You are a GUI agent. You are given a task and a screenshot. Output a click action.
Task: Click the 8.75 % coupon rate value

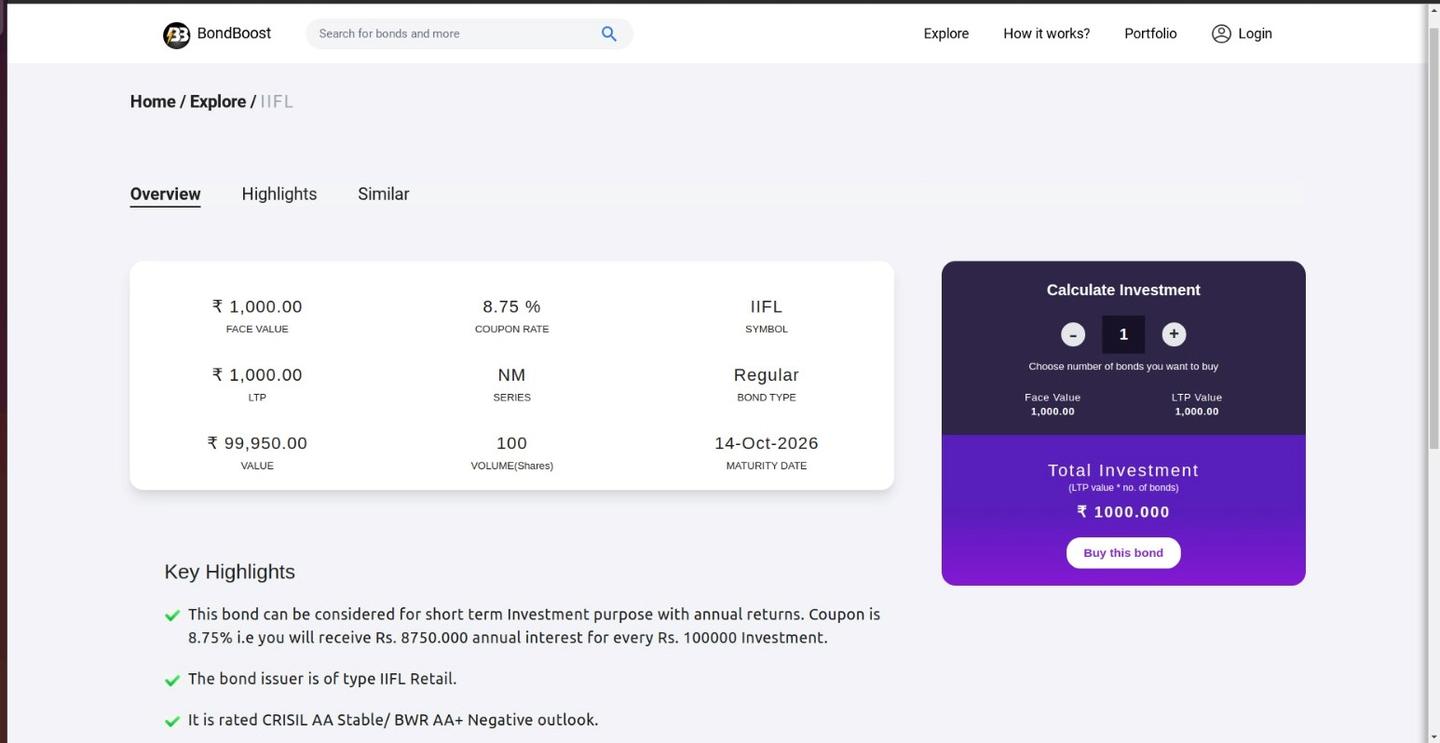coord(511,307)
